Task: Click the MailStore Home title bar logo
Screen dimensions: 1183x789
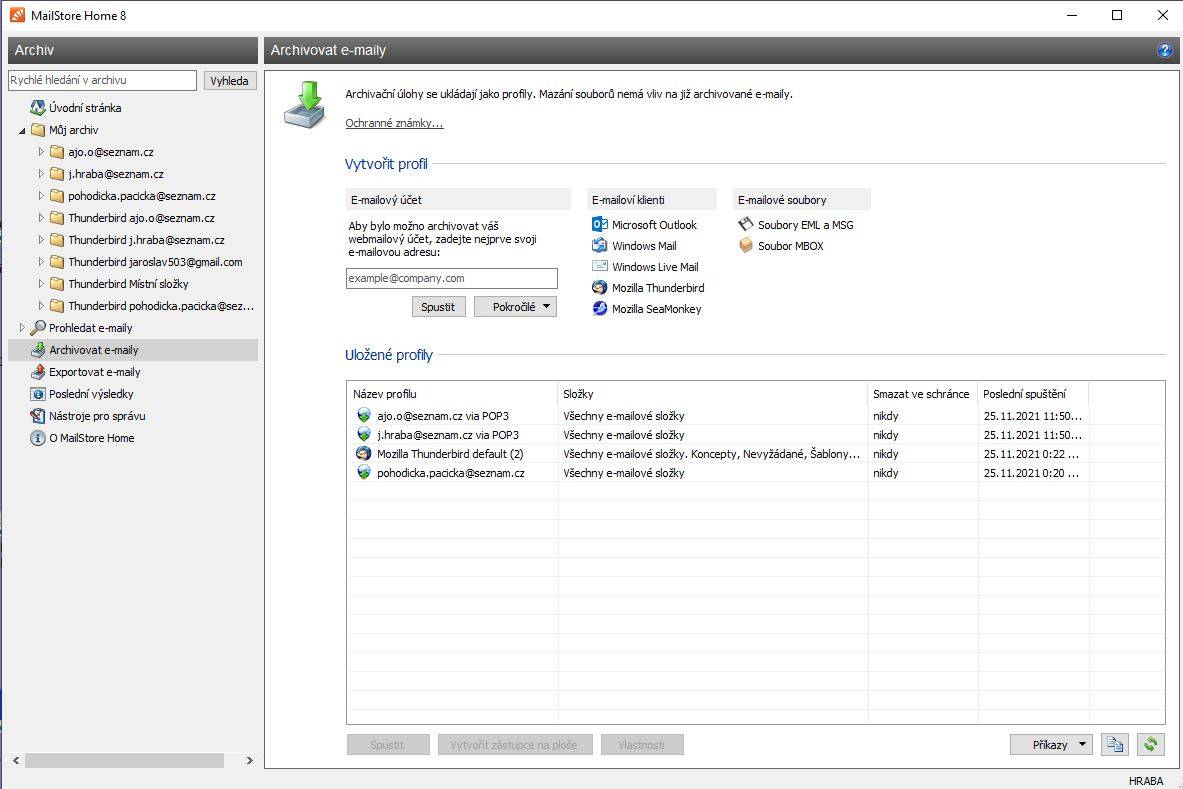Action: click(x=17, y=15)
